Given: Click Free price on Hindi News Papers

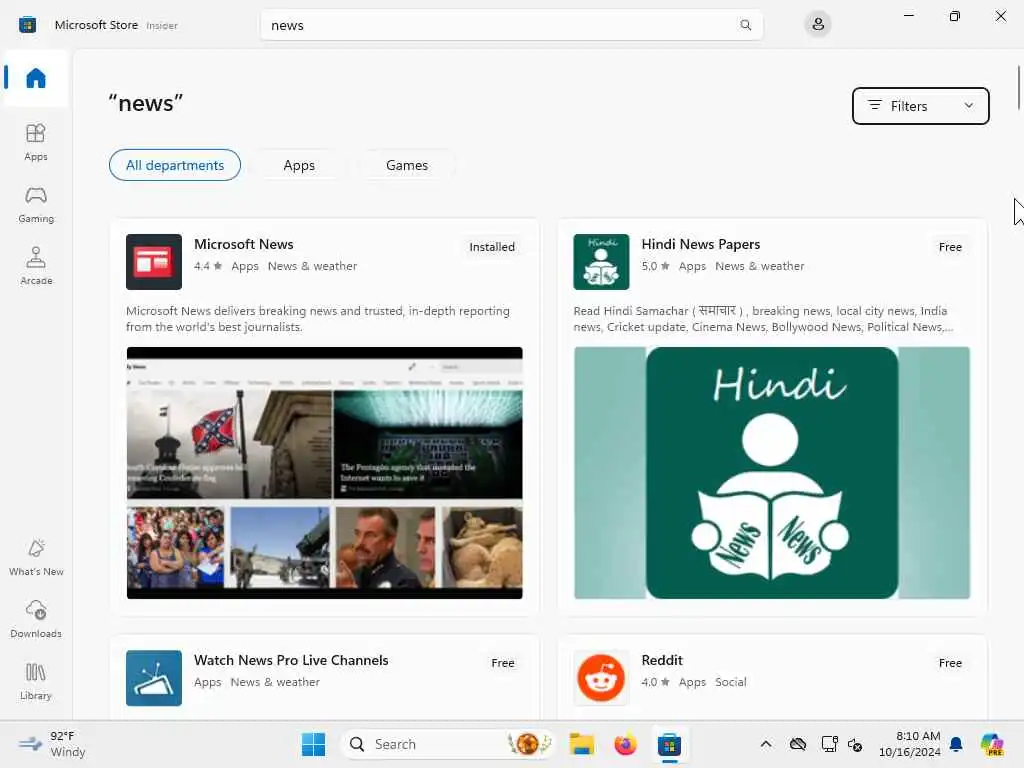Looking at the screenshot, I should click(x=950, y=247).
